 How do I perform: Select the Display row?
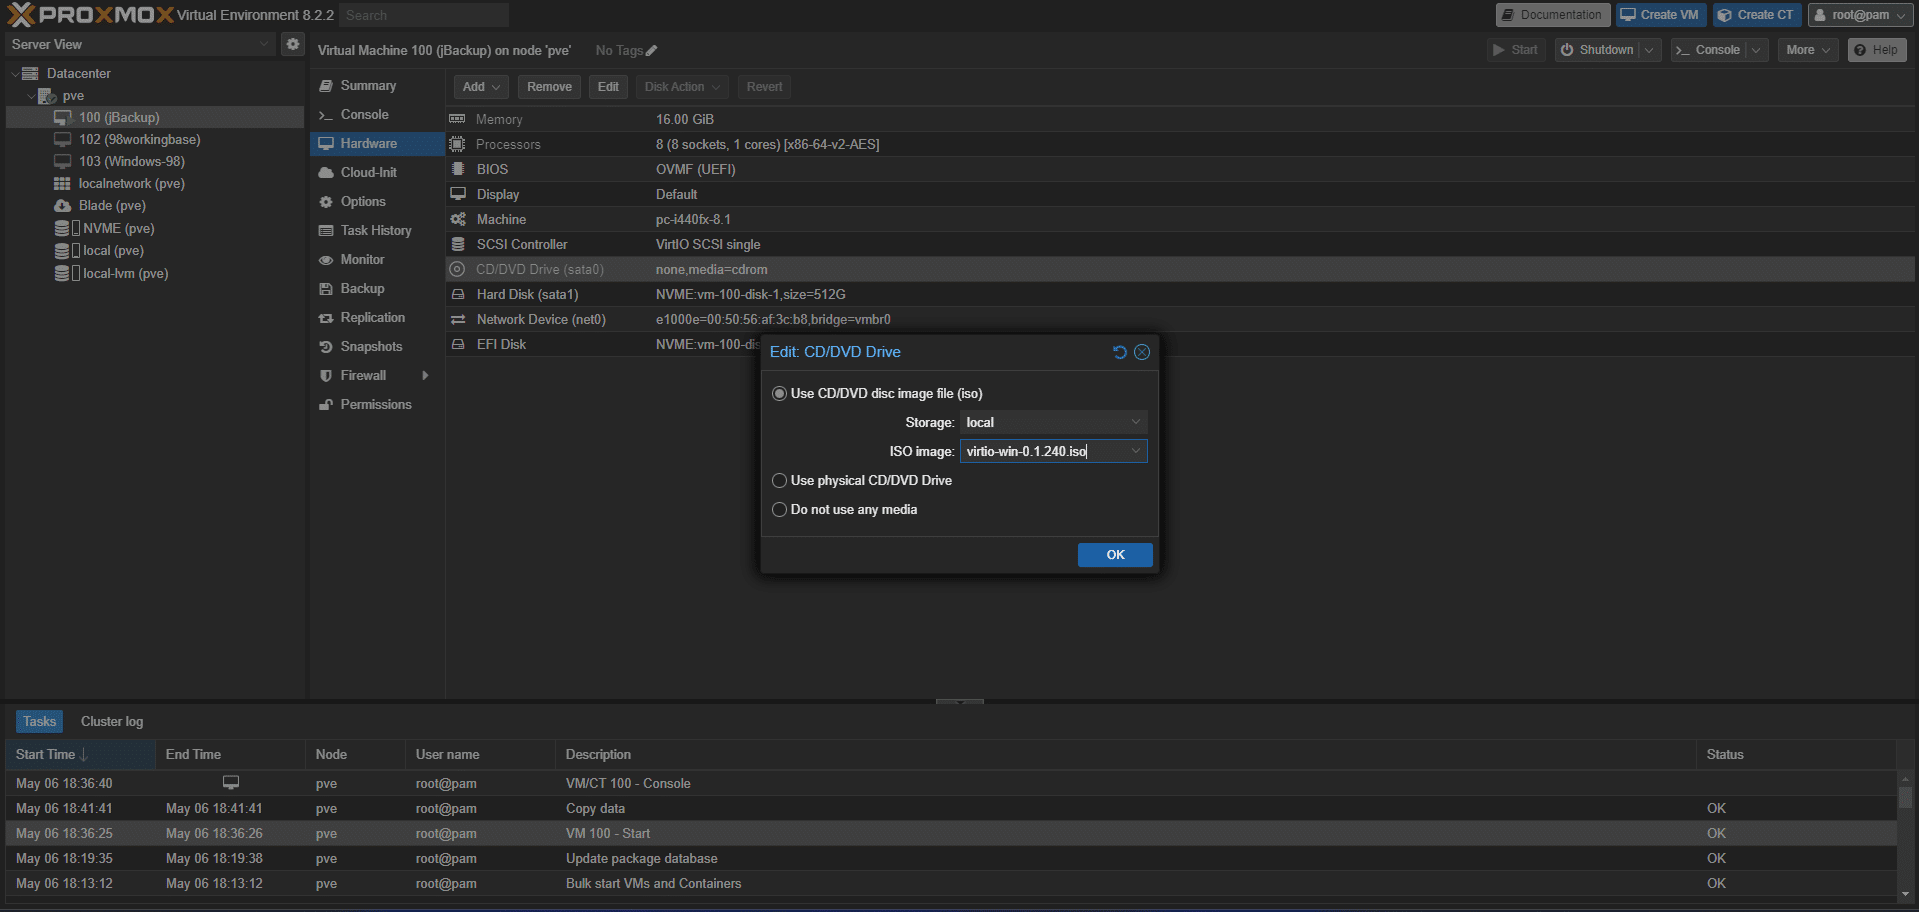pyautogui.click(x=1180, y=194)
